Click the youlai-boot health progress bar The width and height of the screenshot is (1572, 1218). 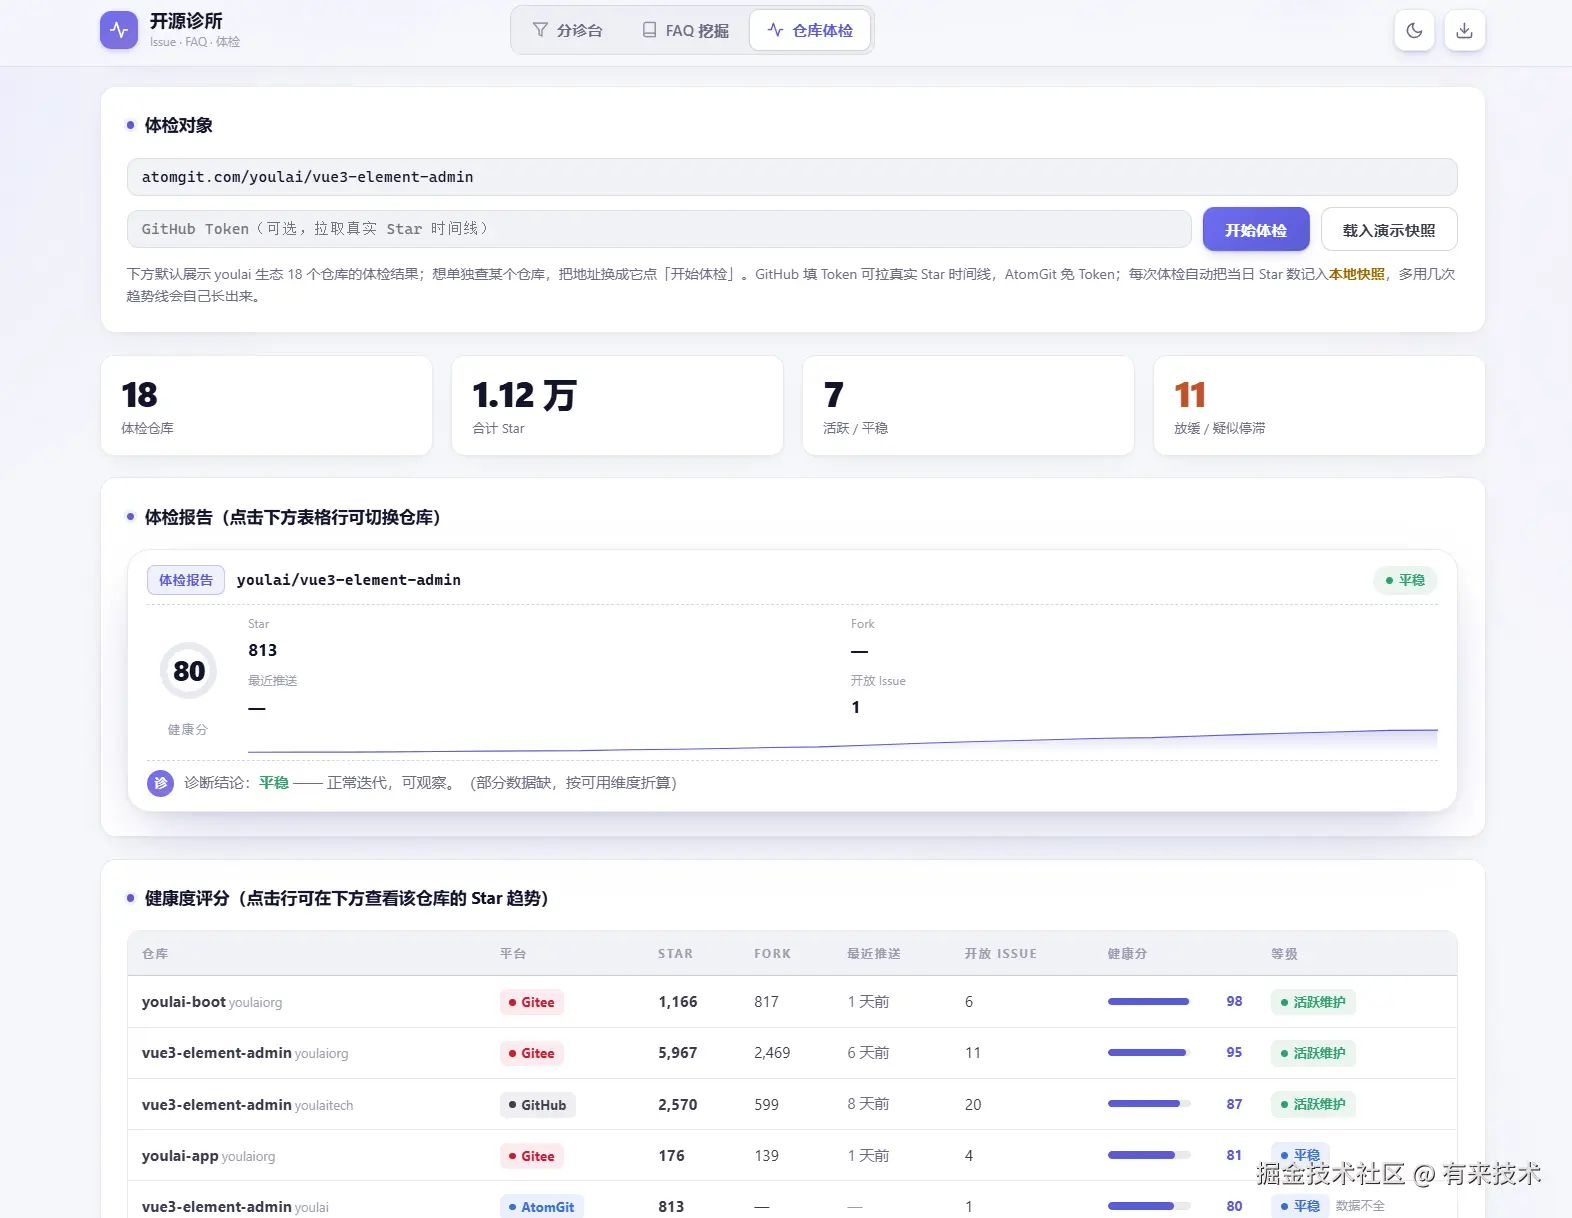click(x=1149, y=1001)
